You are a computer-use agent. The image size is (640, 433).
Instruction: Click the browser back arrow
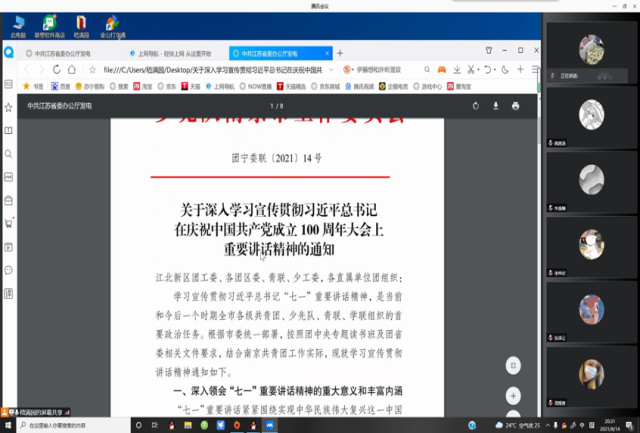27,70
